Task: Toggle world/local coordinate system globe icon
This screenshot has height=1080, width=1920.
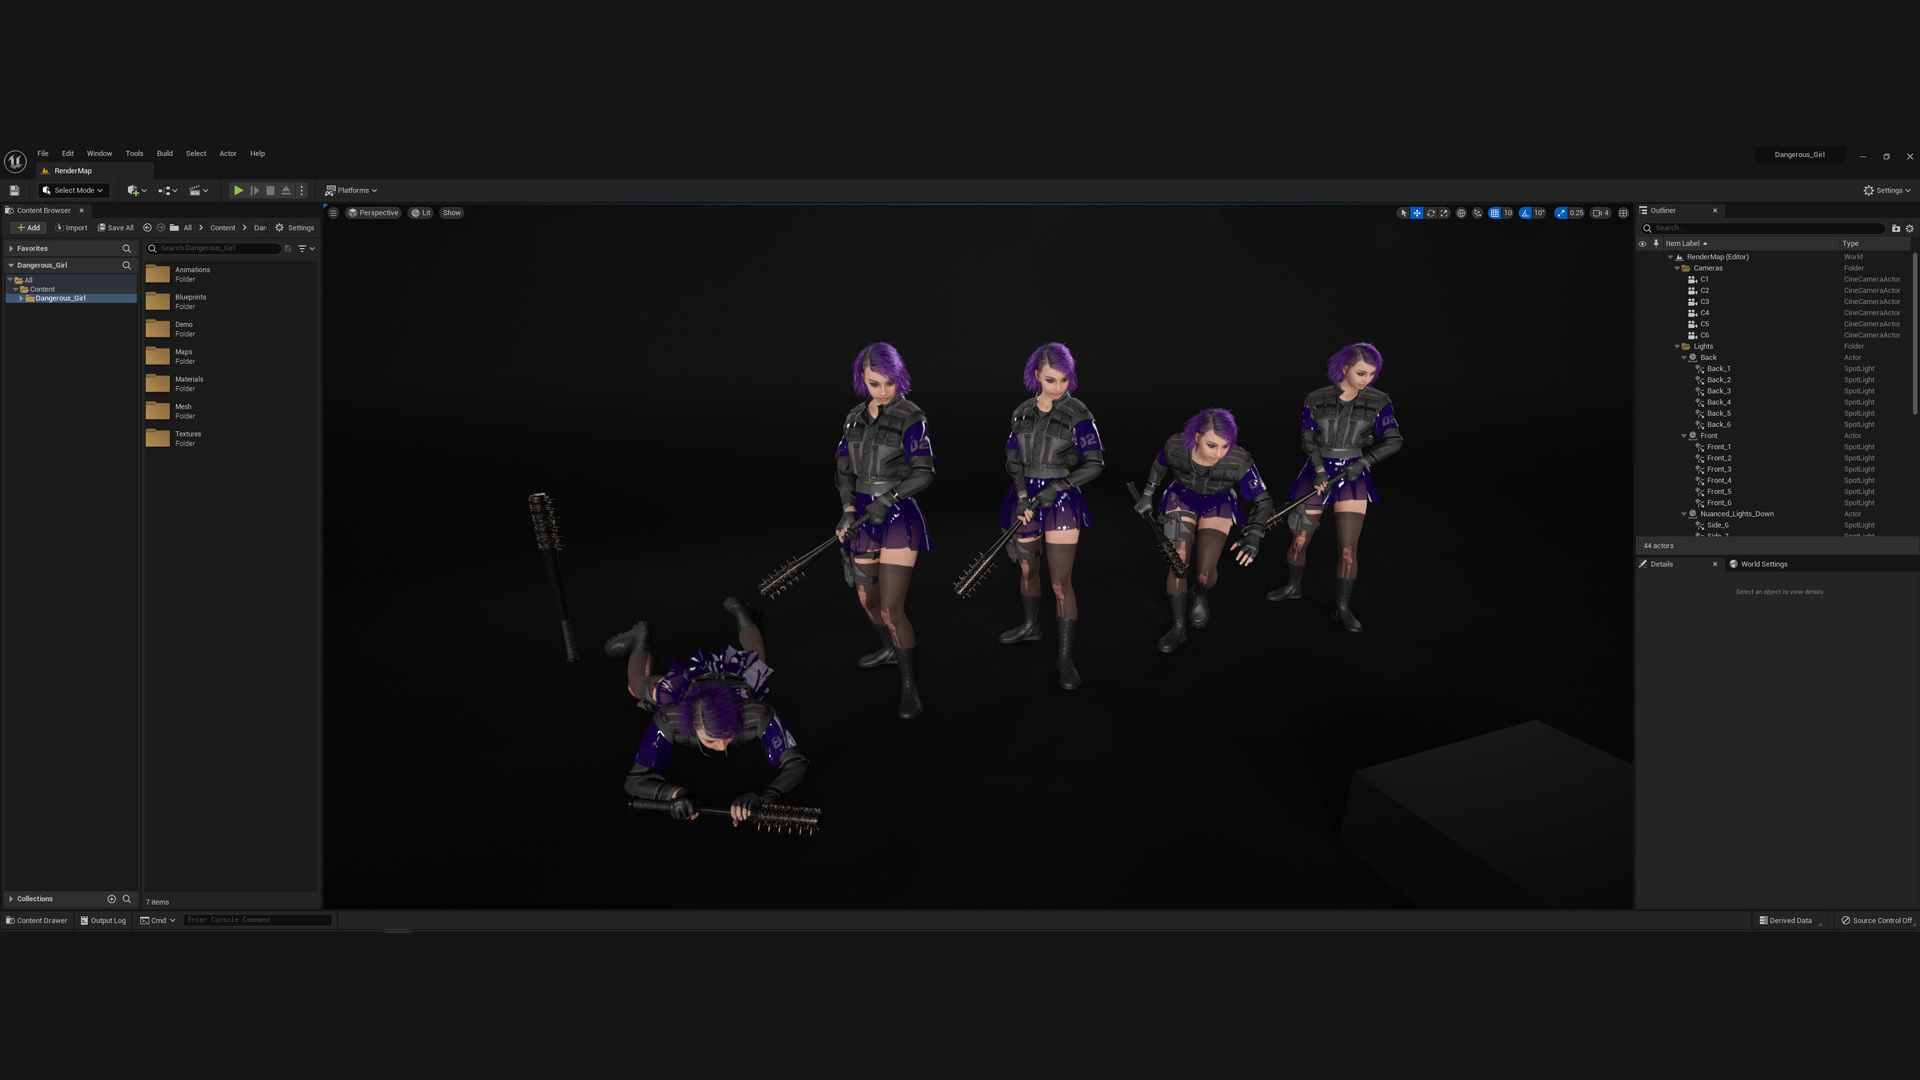Action: tap(1461, 213)
